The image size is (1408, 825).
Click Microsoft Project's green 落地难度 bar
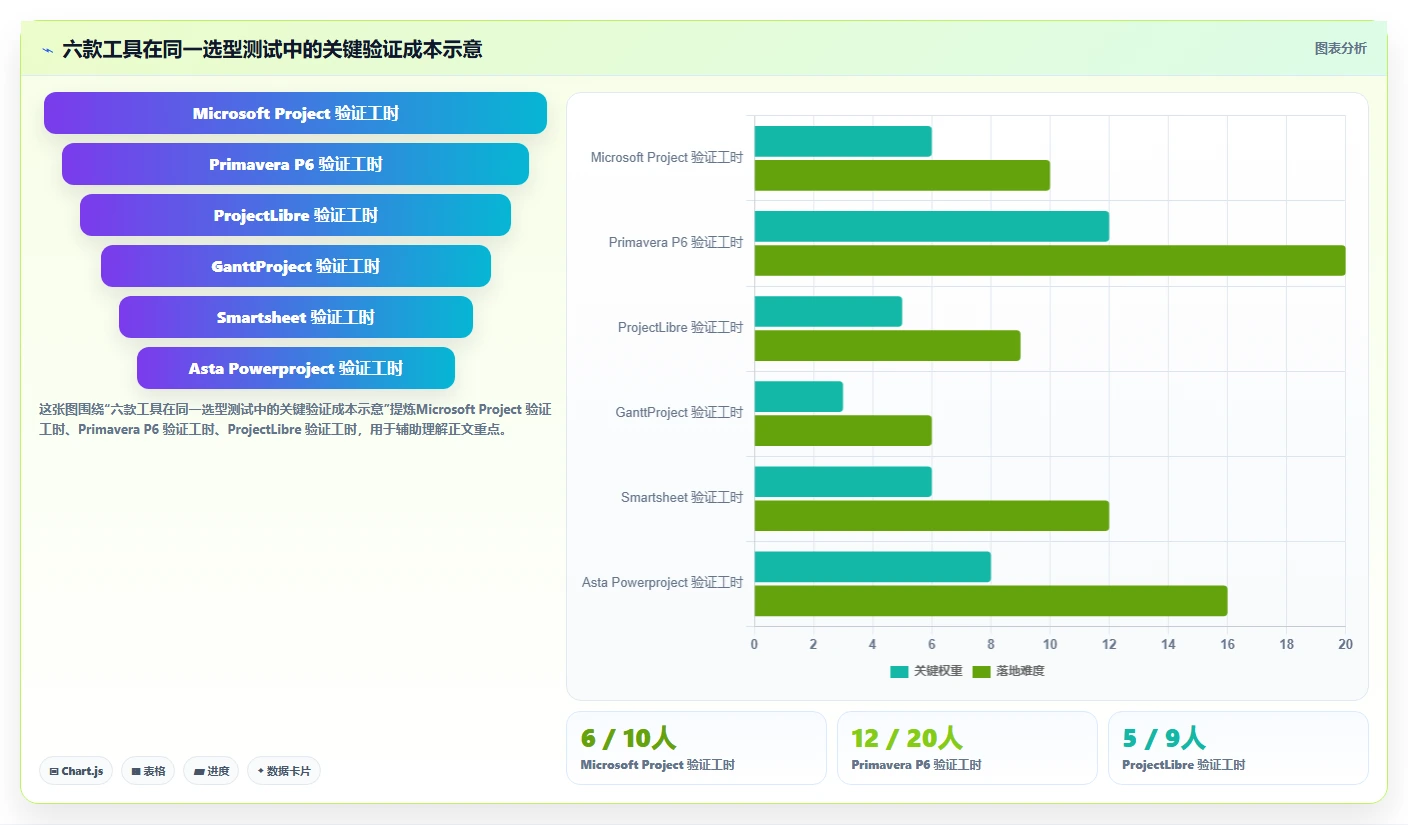click(x=902, y=175)
